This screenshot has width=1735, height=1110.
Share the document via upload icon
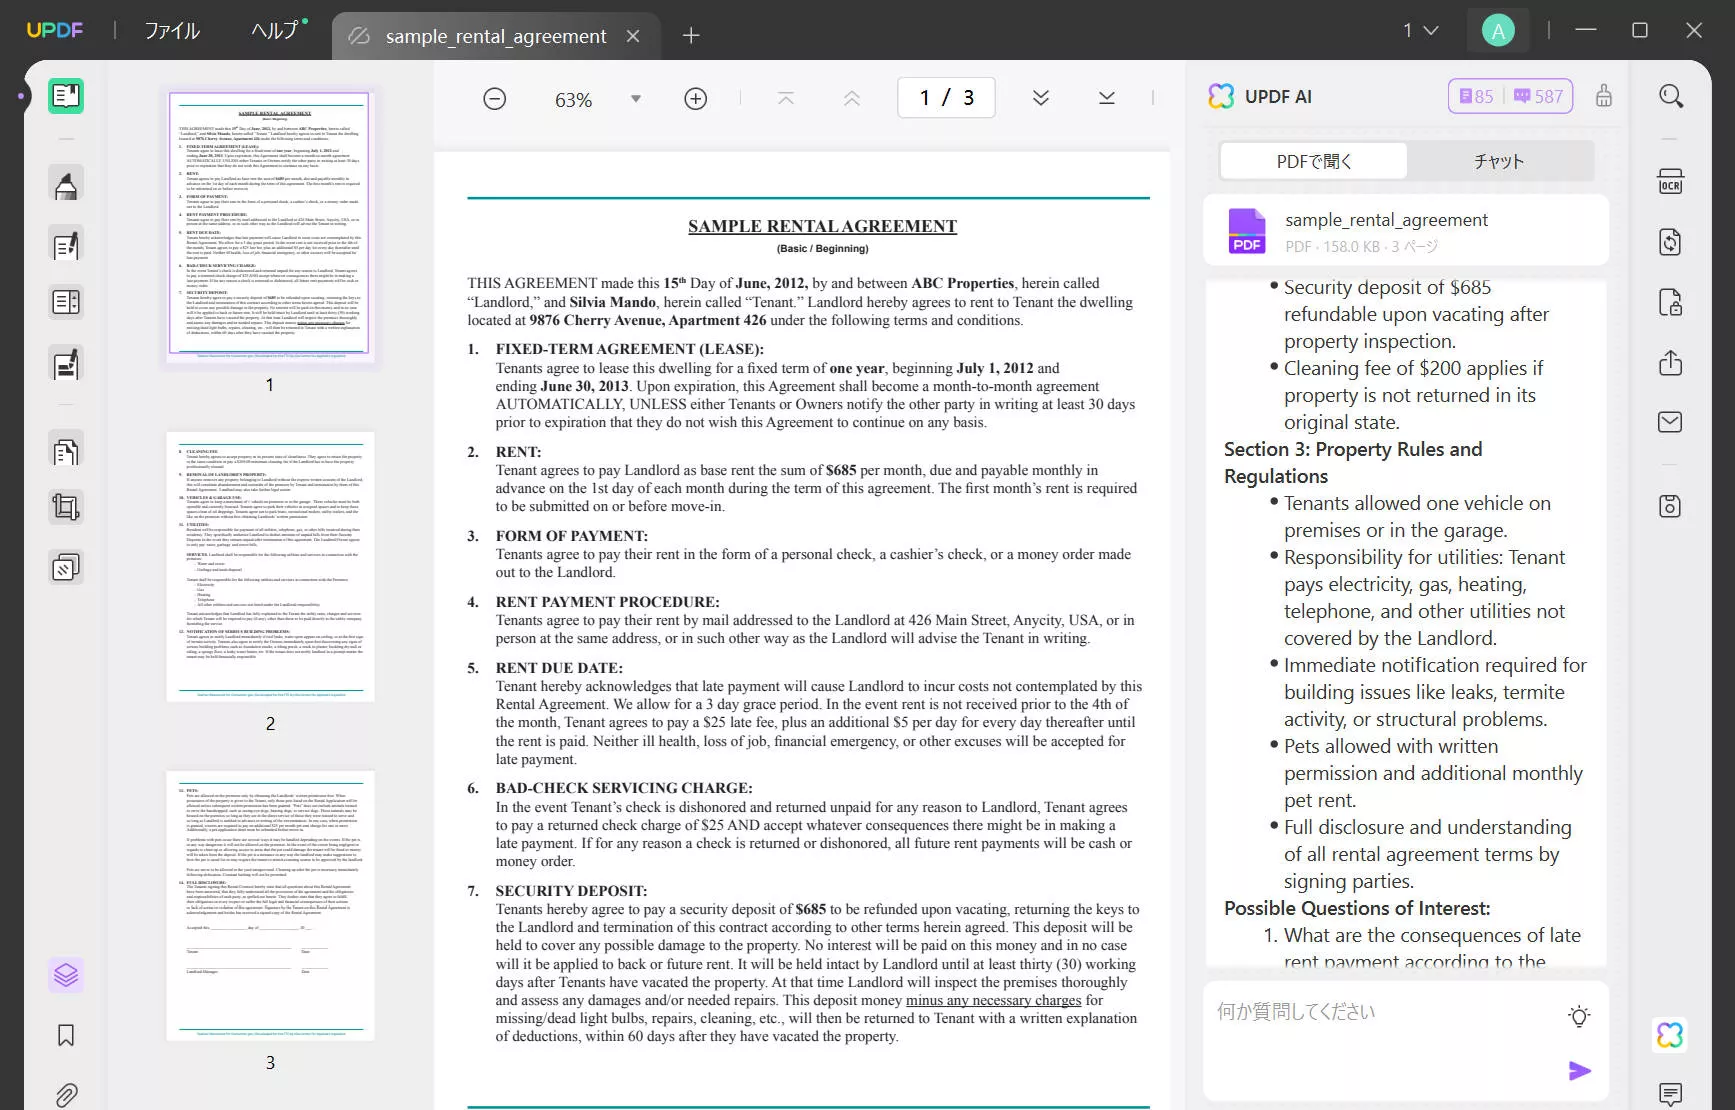click(1671, 363)
